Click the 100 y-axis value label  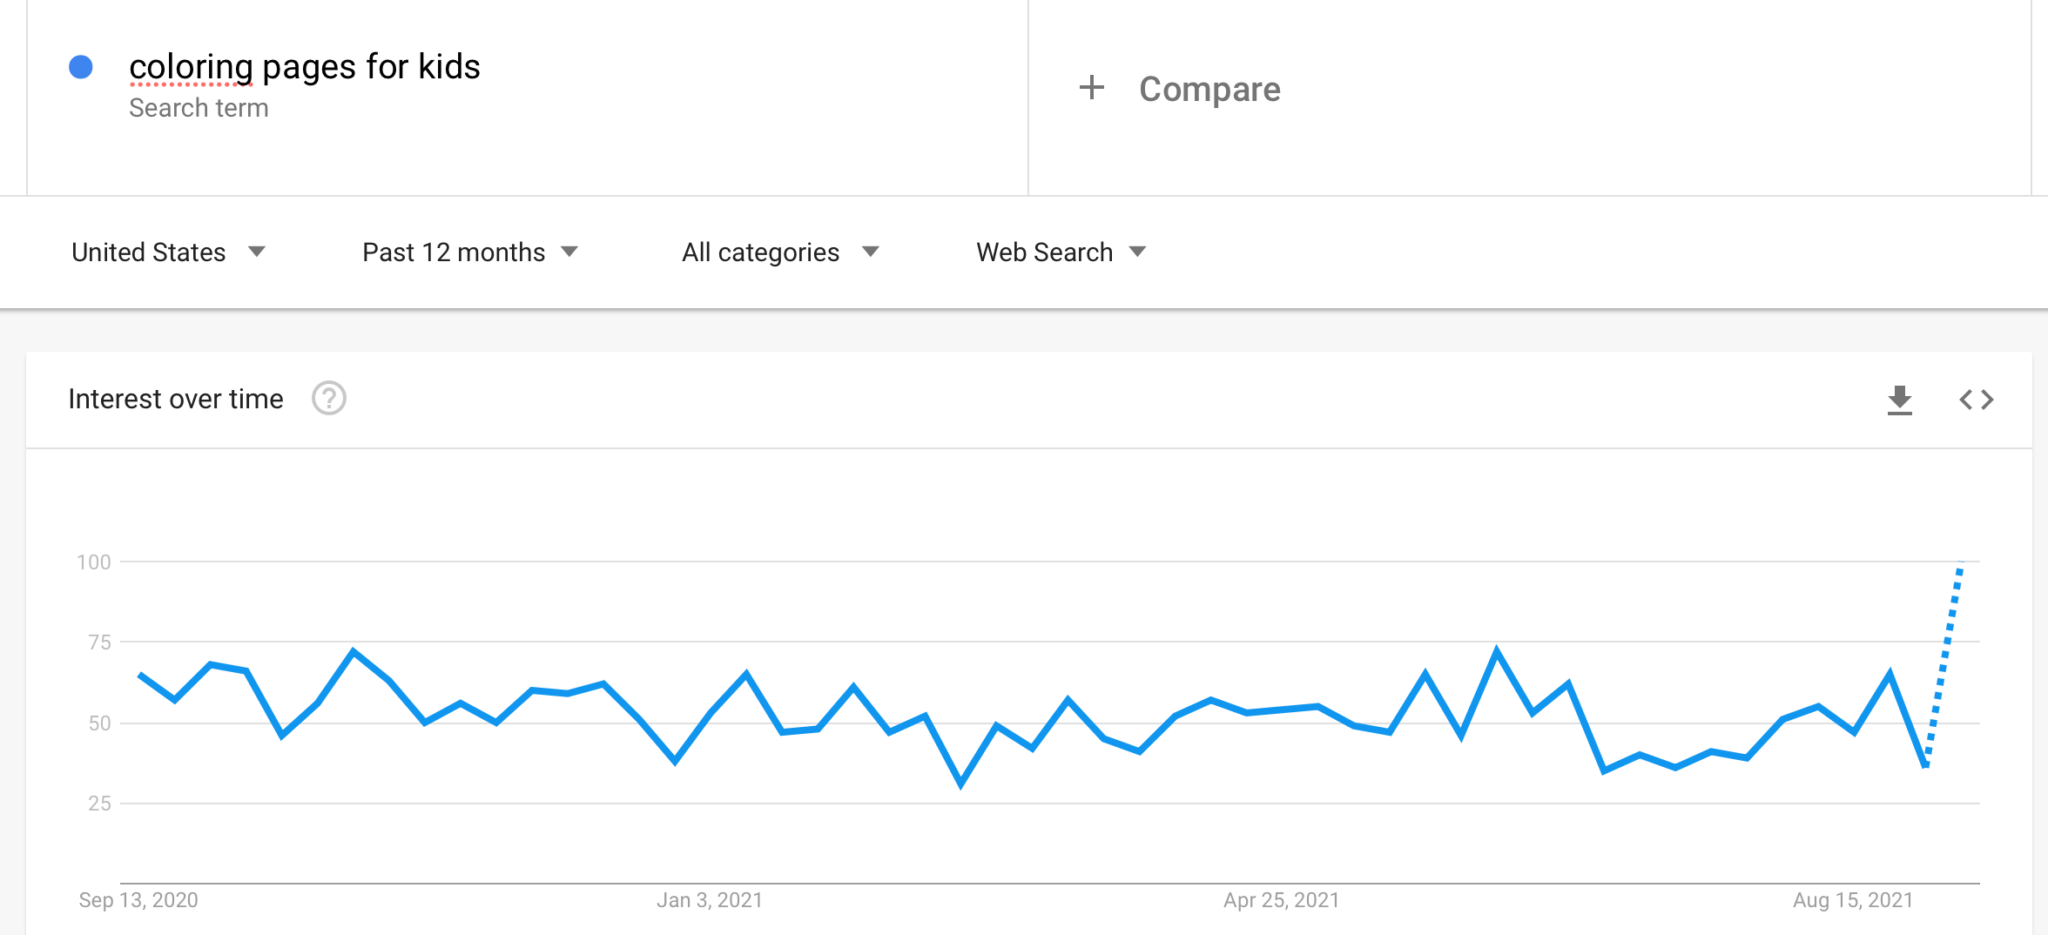tap(94, 562)
